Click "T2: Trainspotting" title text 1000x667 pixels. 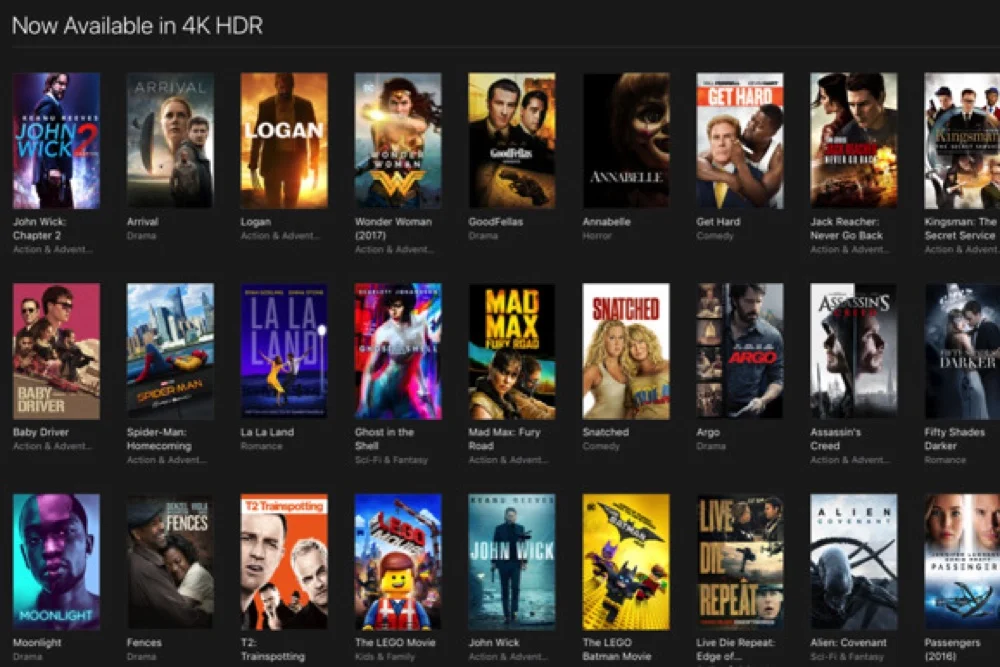click(x=273, y=649)
